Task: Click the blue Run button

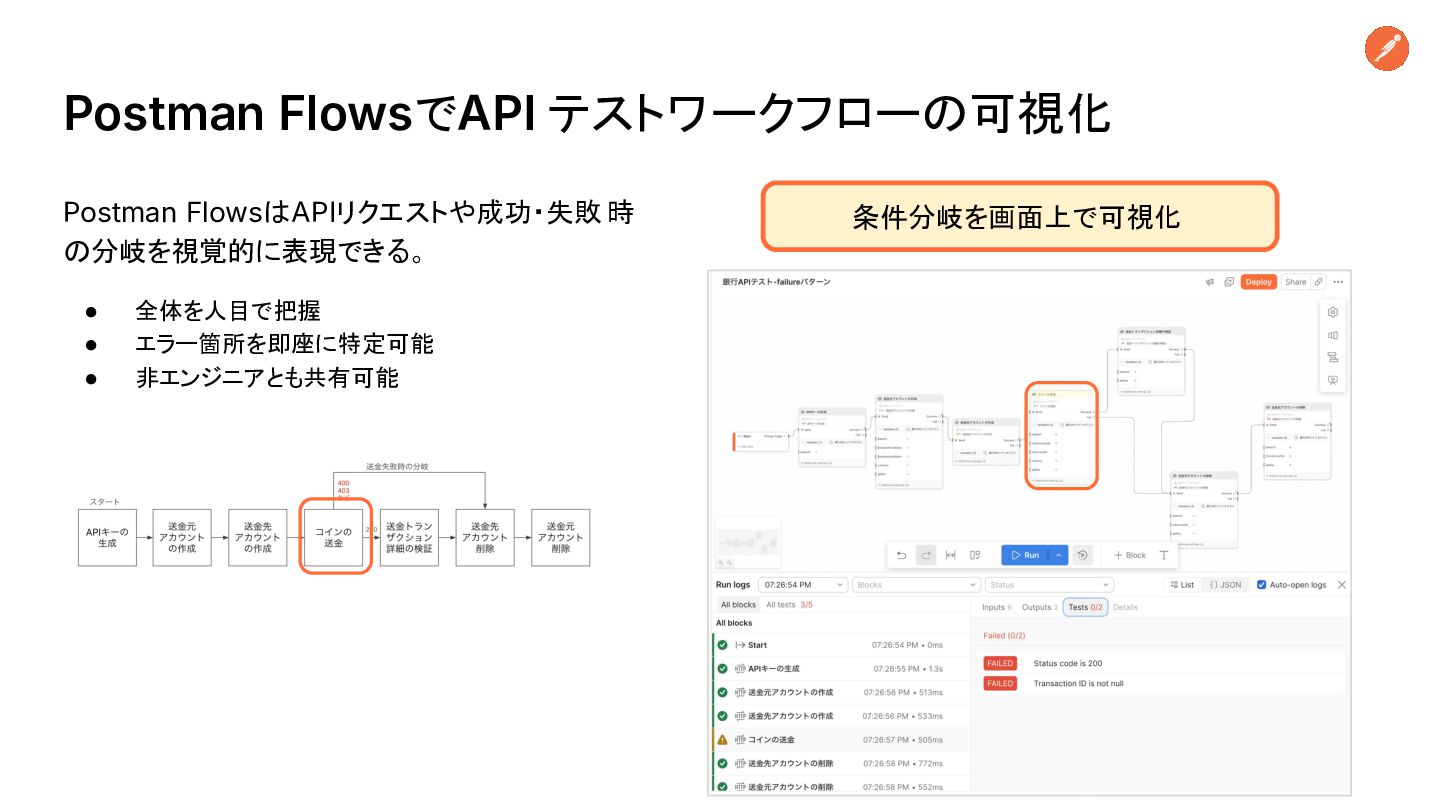Action: (x=1025, y=555)
